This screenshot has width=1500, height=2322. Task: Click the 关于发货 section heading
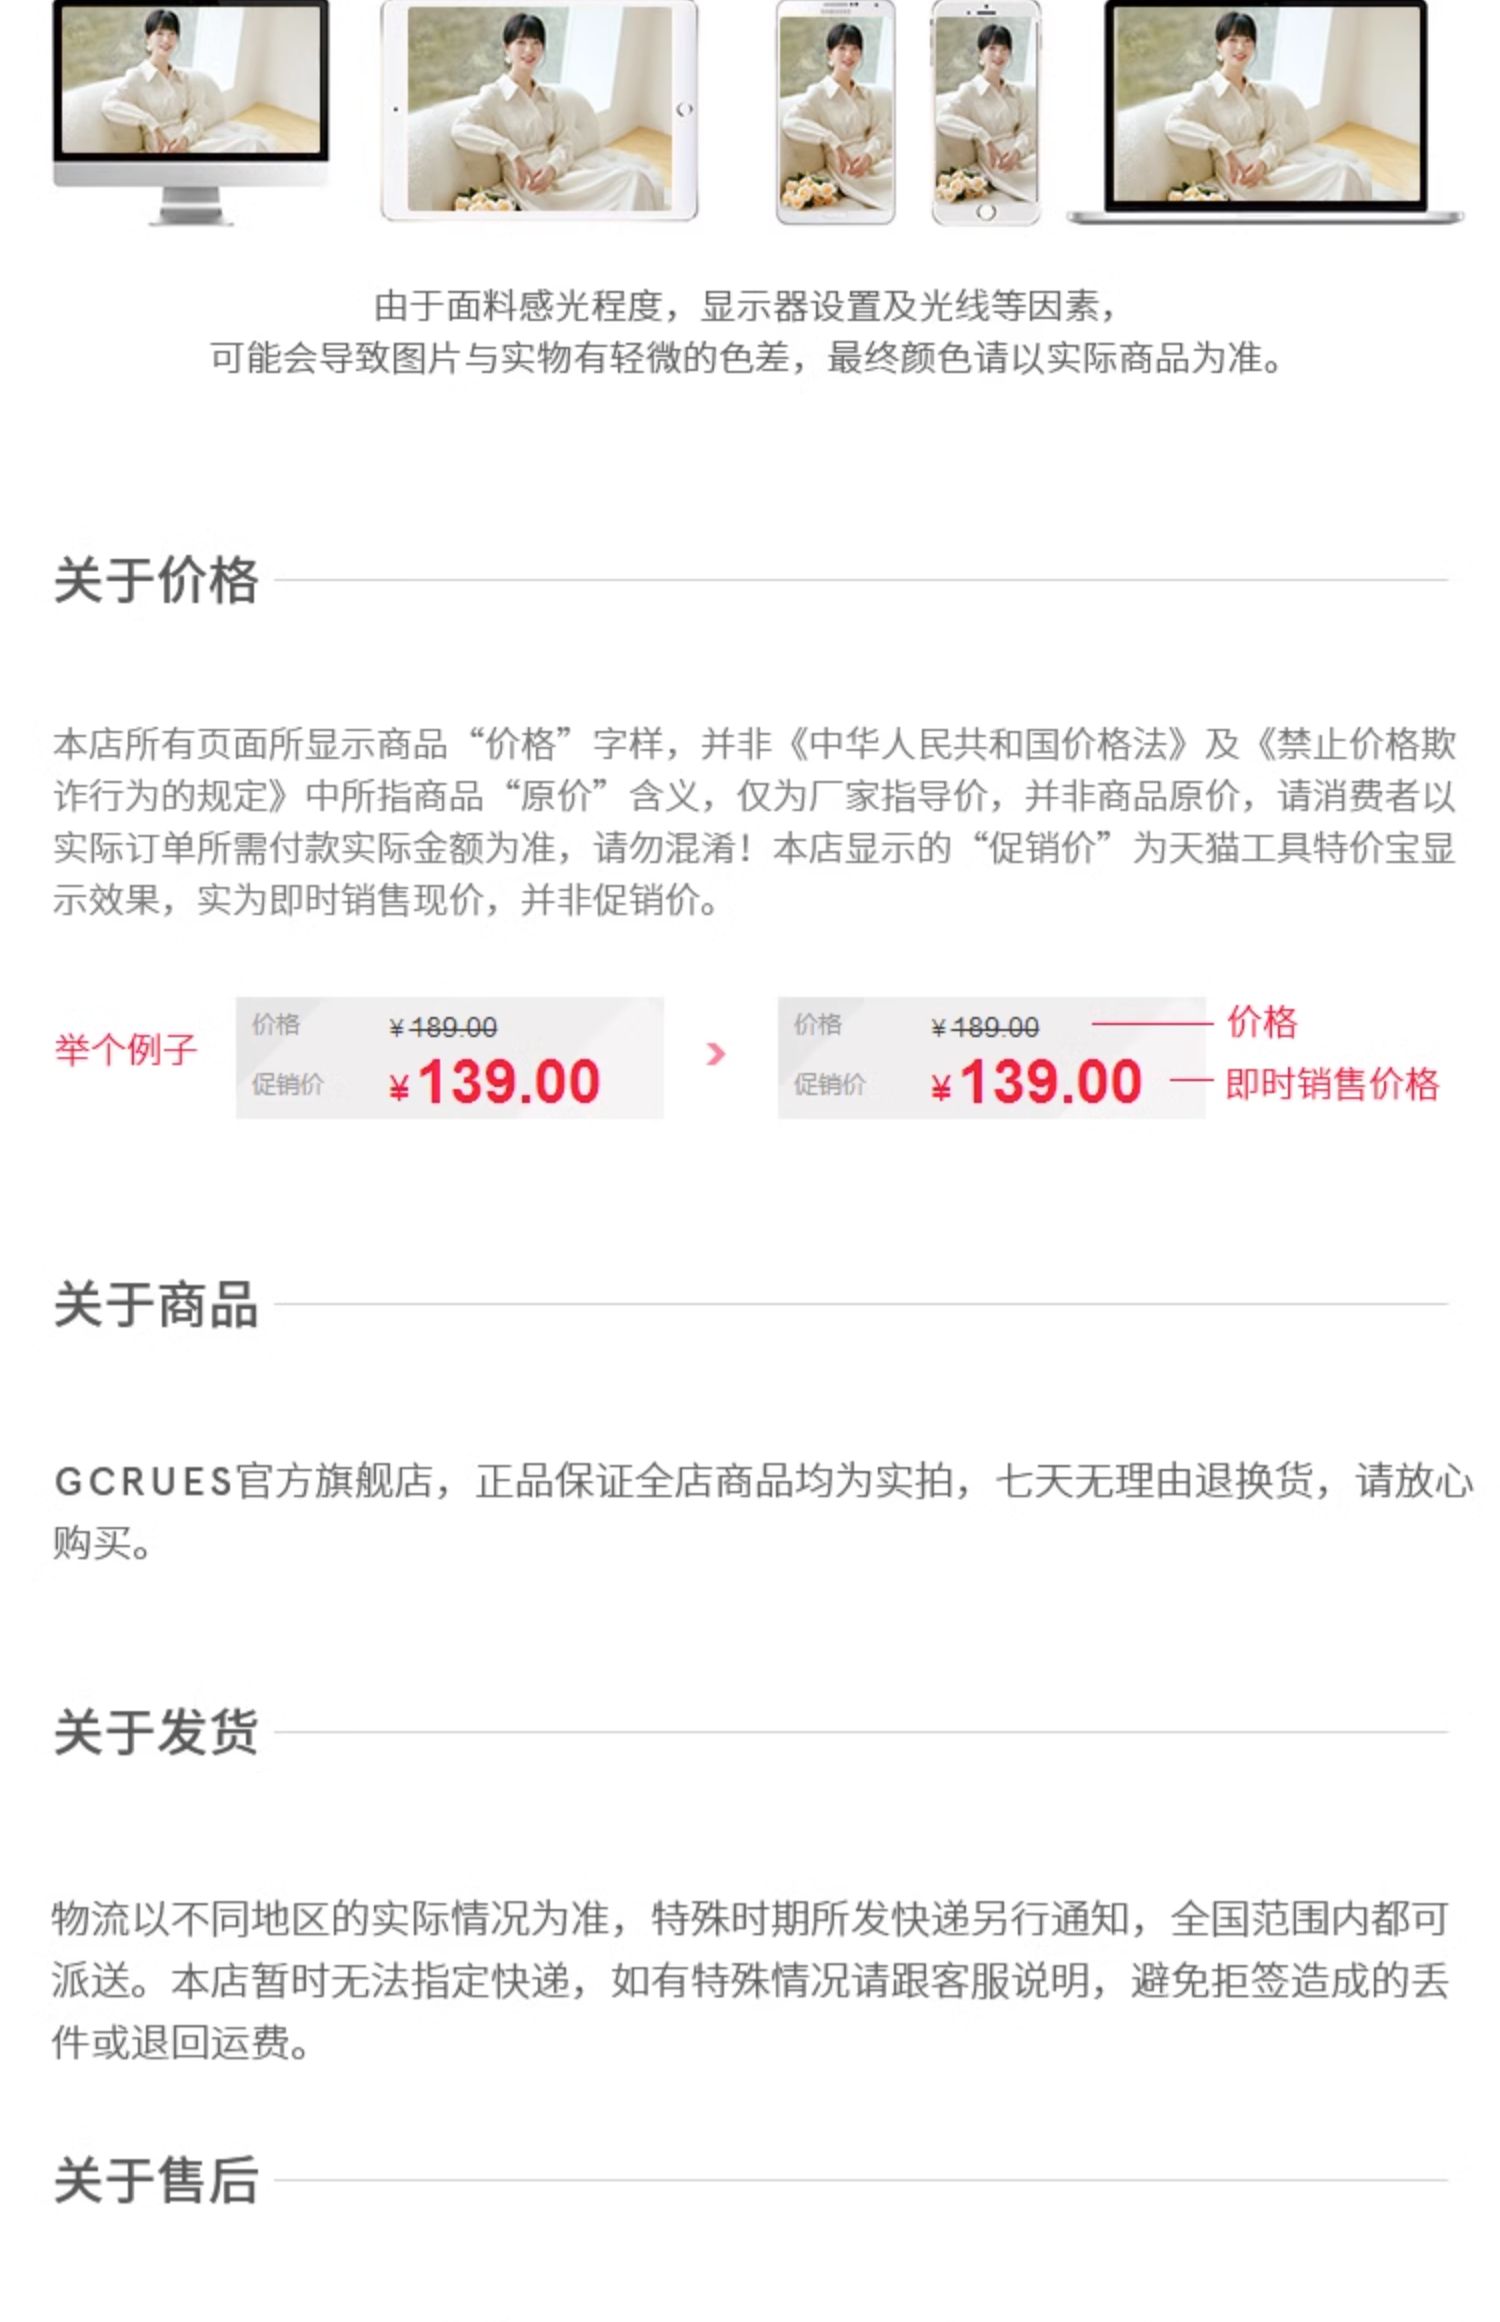(x=156, y=1732)
